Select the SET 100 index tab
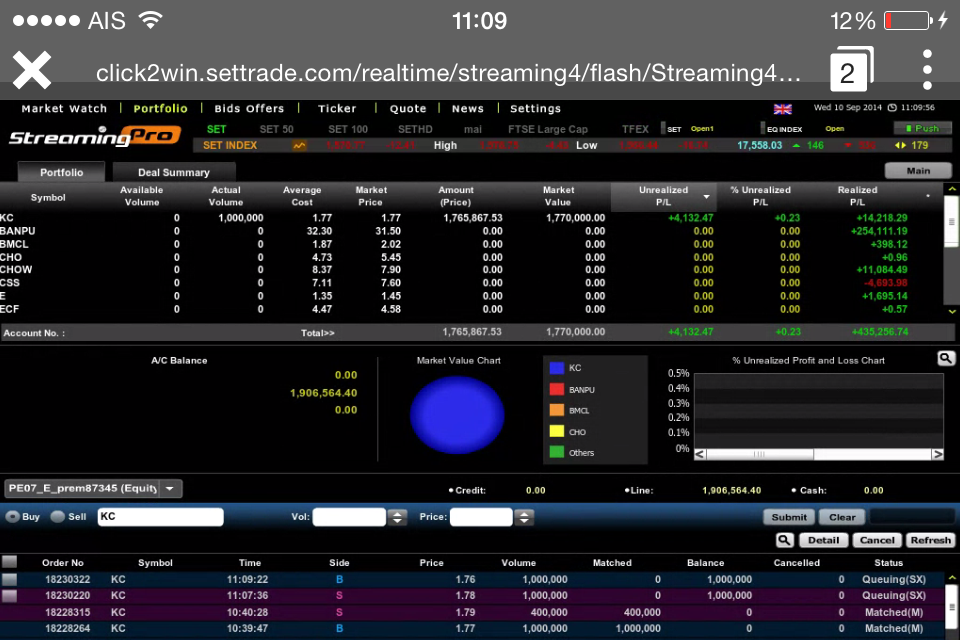Image resolution: width=960 pixels, height=640 pixels. (x=348, y=129)
